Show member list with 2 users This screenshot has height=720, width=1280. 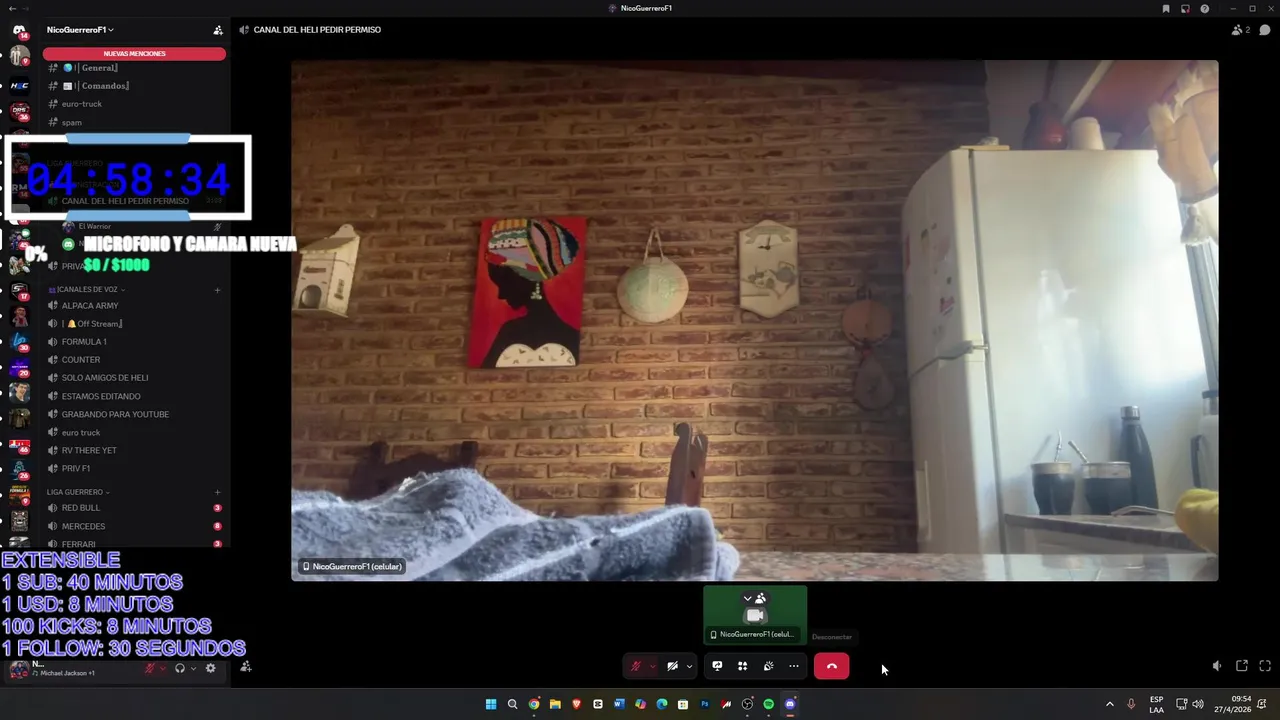[x=1241, y=30]
